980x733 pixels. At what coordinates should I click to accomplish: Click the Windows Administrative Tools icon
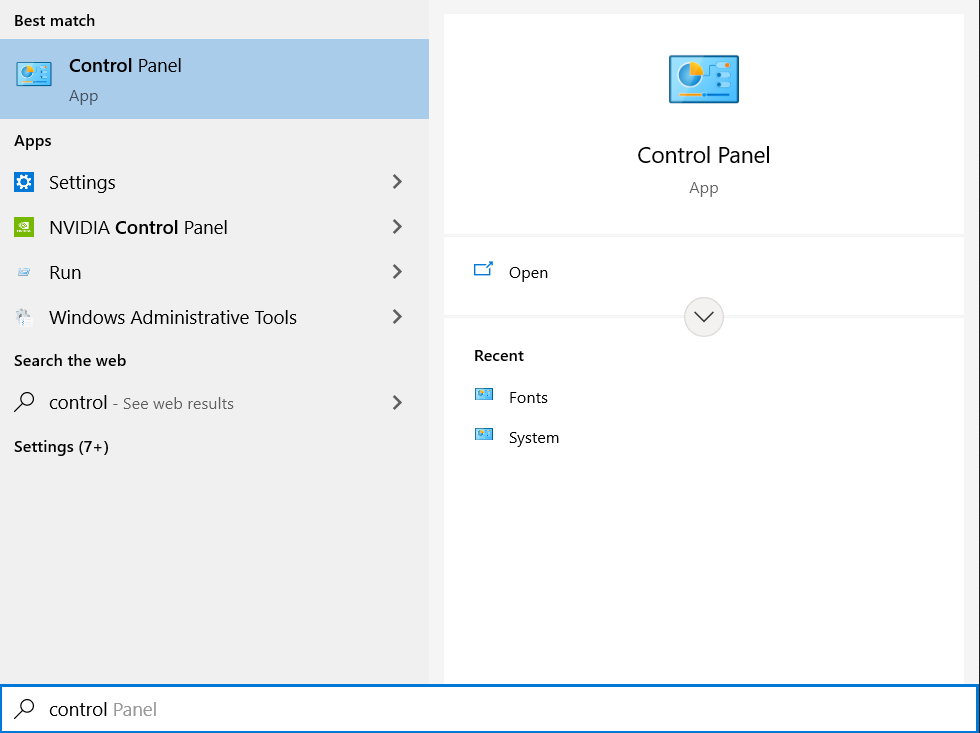(24, 317)
